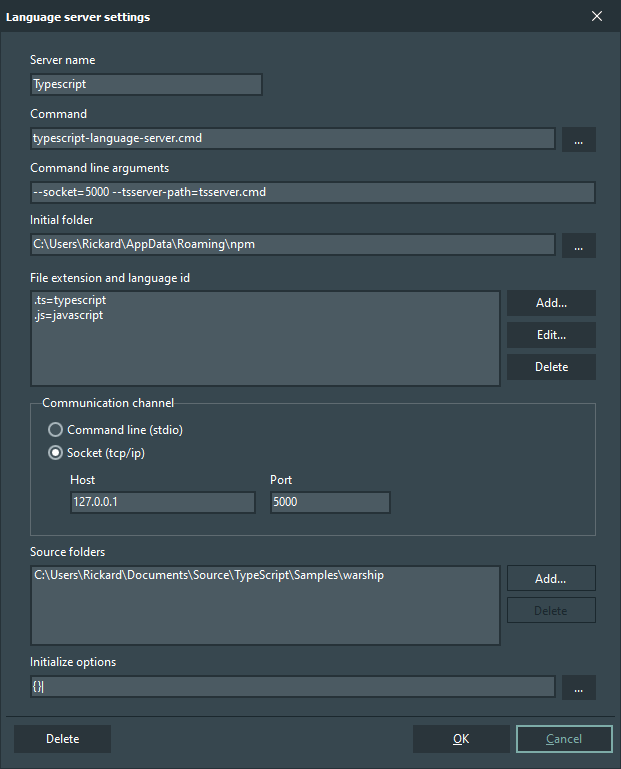Click inside the Initial folder path field
The height and width of the screenshot is (769, 621).
(x=292, y=245)
